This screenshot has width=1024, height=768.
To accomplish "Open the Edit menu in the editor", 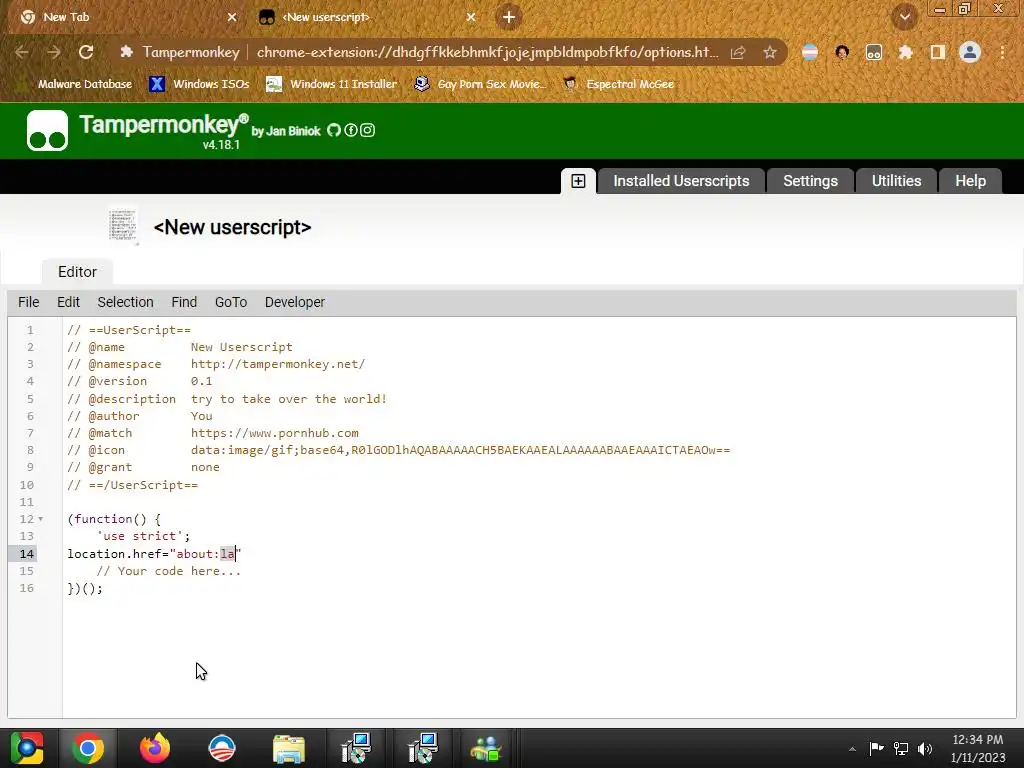I will coord(68,302).
